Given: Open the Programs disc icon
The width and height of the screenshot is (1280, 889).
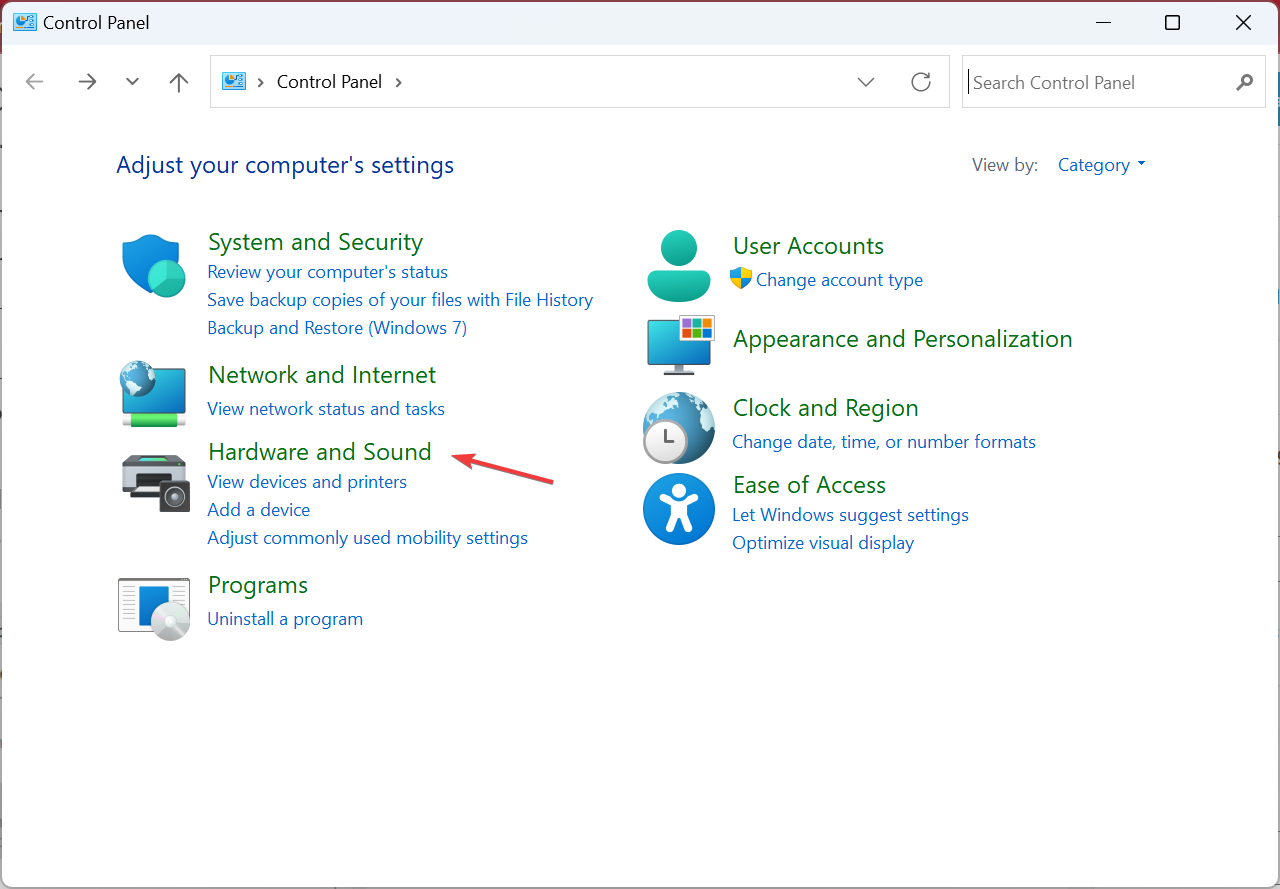Looking at the screenshot, I should [154, 608].
